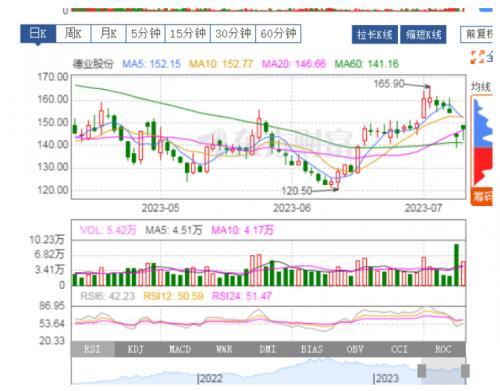Click the right range slider handle
This screenshot has height=391, width=500.
[465, 371]
